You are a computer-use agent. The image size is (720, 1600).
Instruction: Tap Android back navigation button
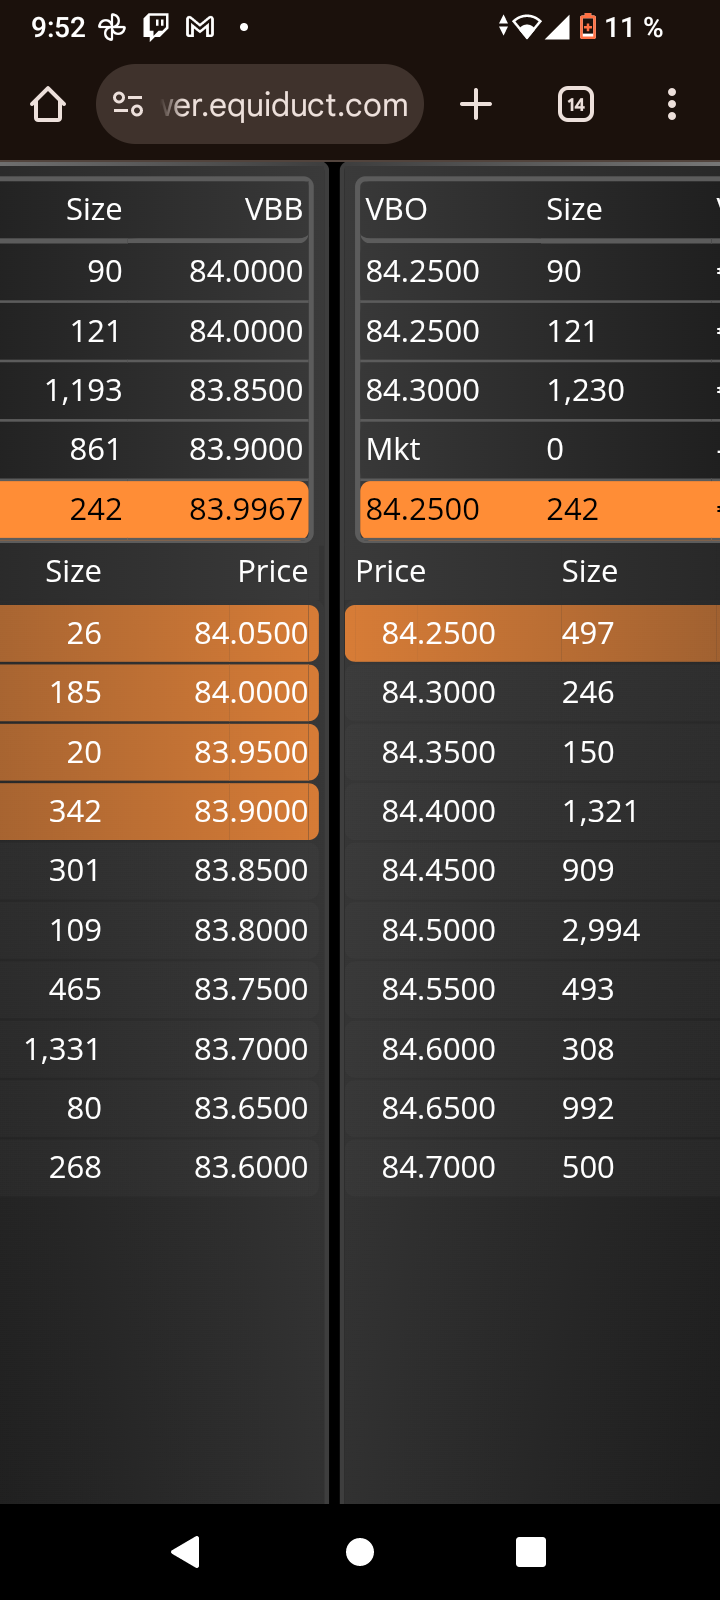pyautogui.click(x=186, y=1552)
